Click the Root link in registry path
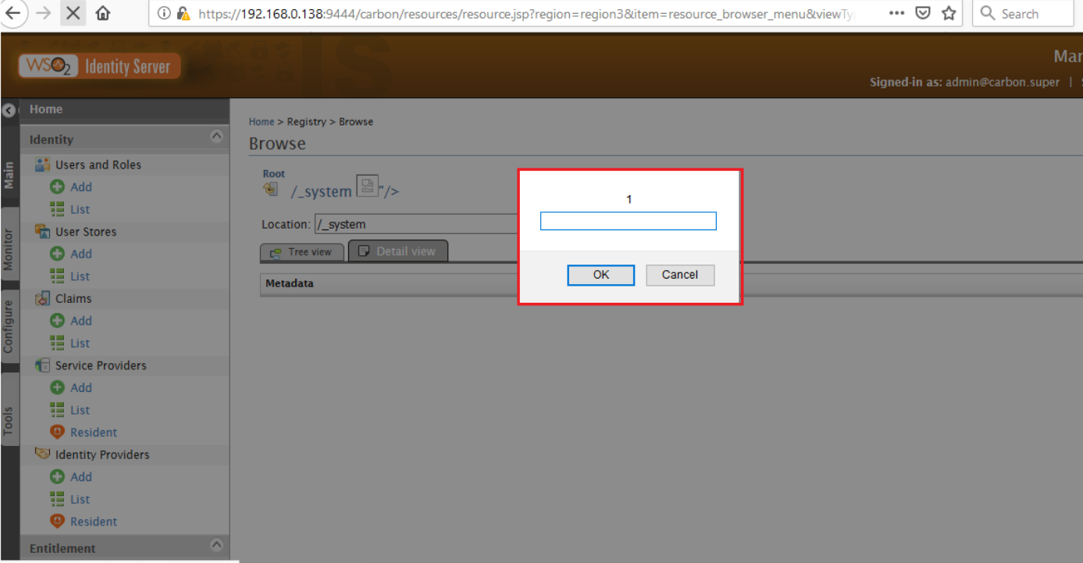 tap(274, 174)
